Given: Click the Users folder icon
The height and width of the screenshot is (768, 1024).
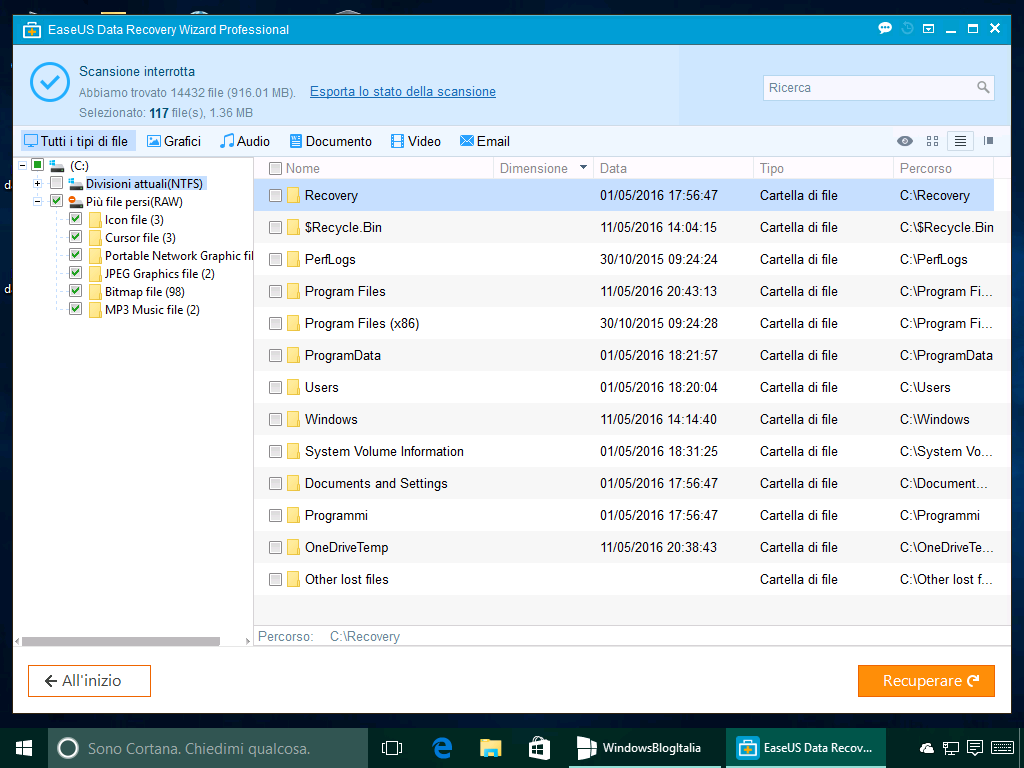Looking at the screenshot, I should [293, 387].
